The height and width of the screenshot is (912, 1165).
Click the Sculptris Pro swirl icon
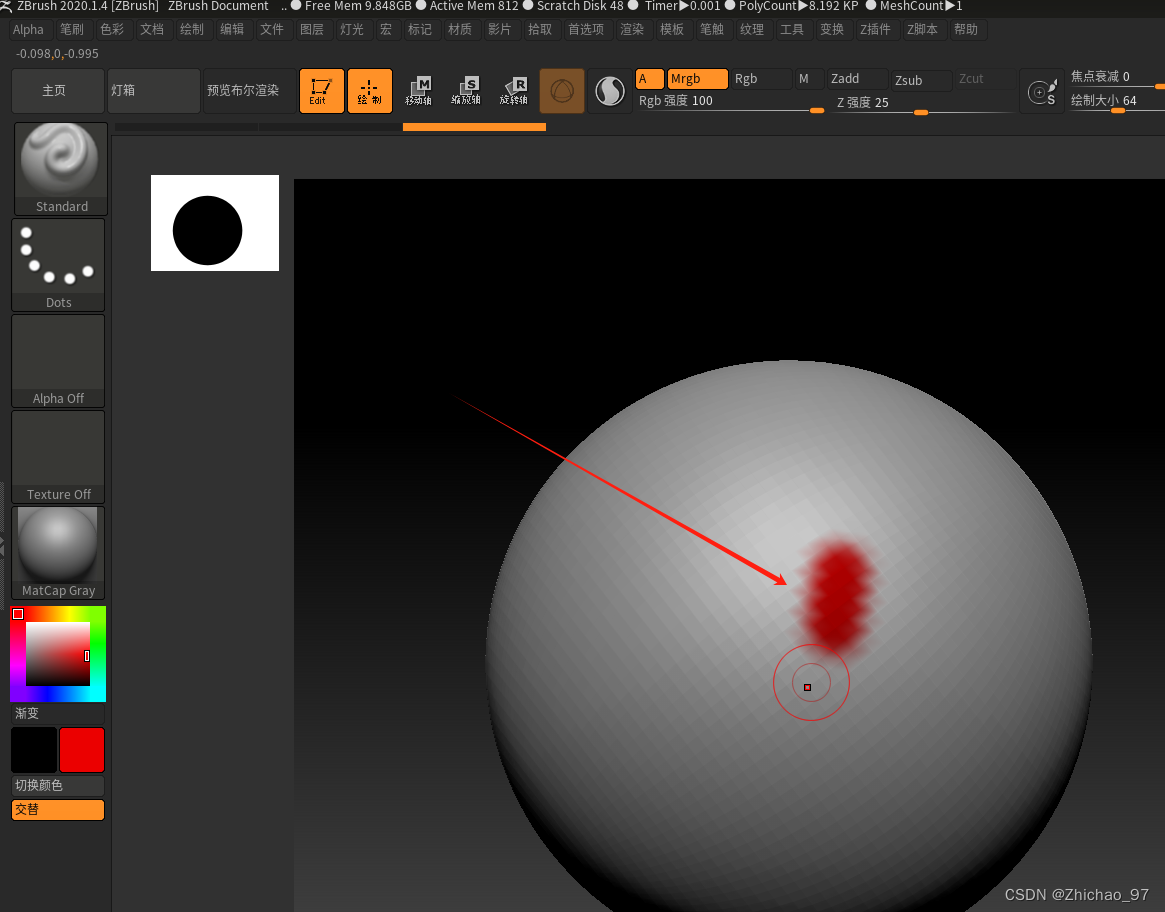click(x=610, y=91)
